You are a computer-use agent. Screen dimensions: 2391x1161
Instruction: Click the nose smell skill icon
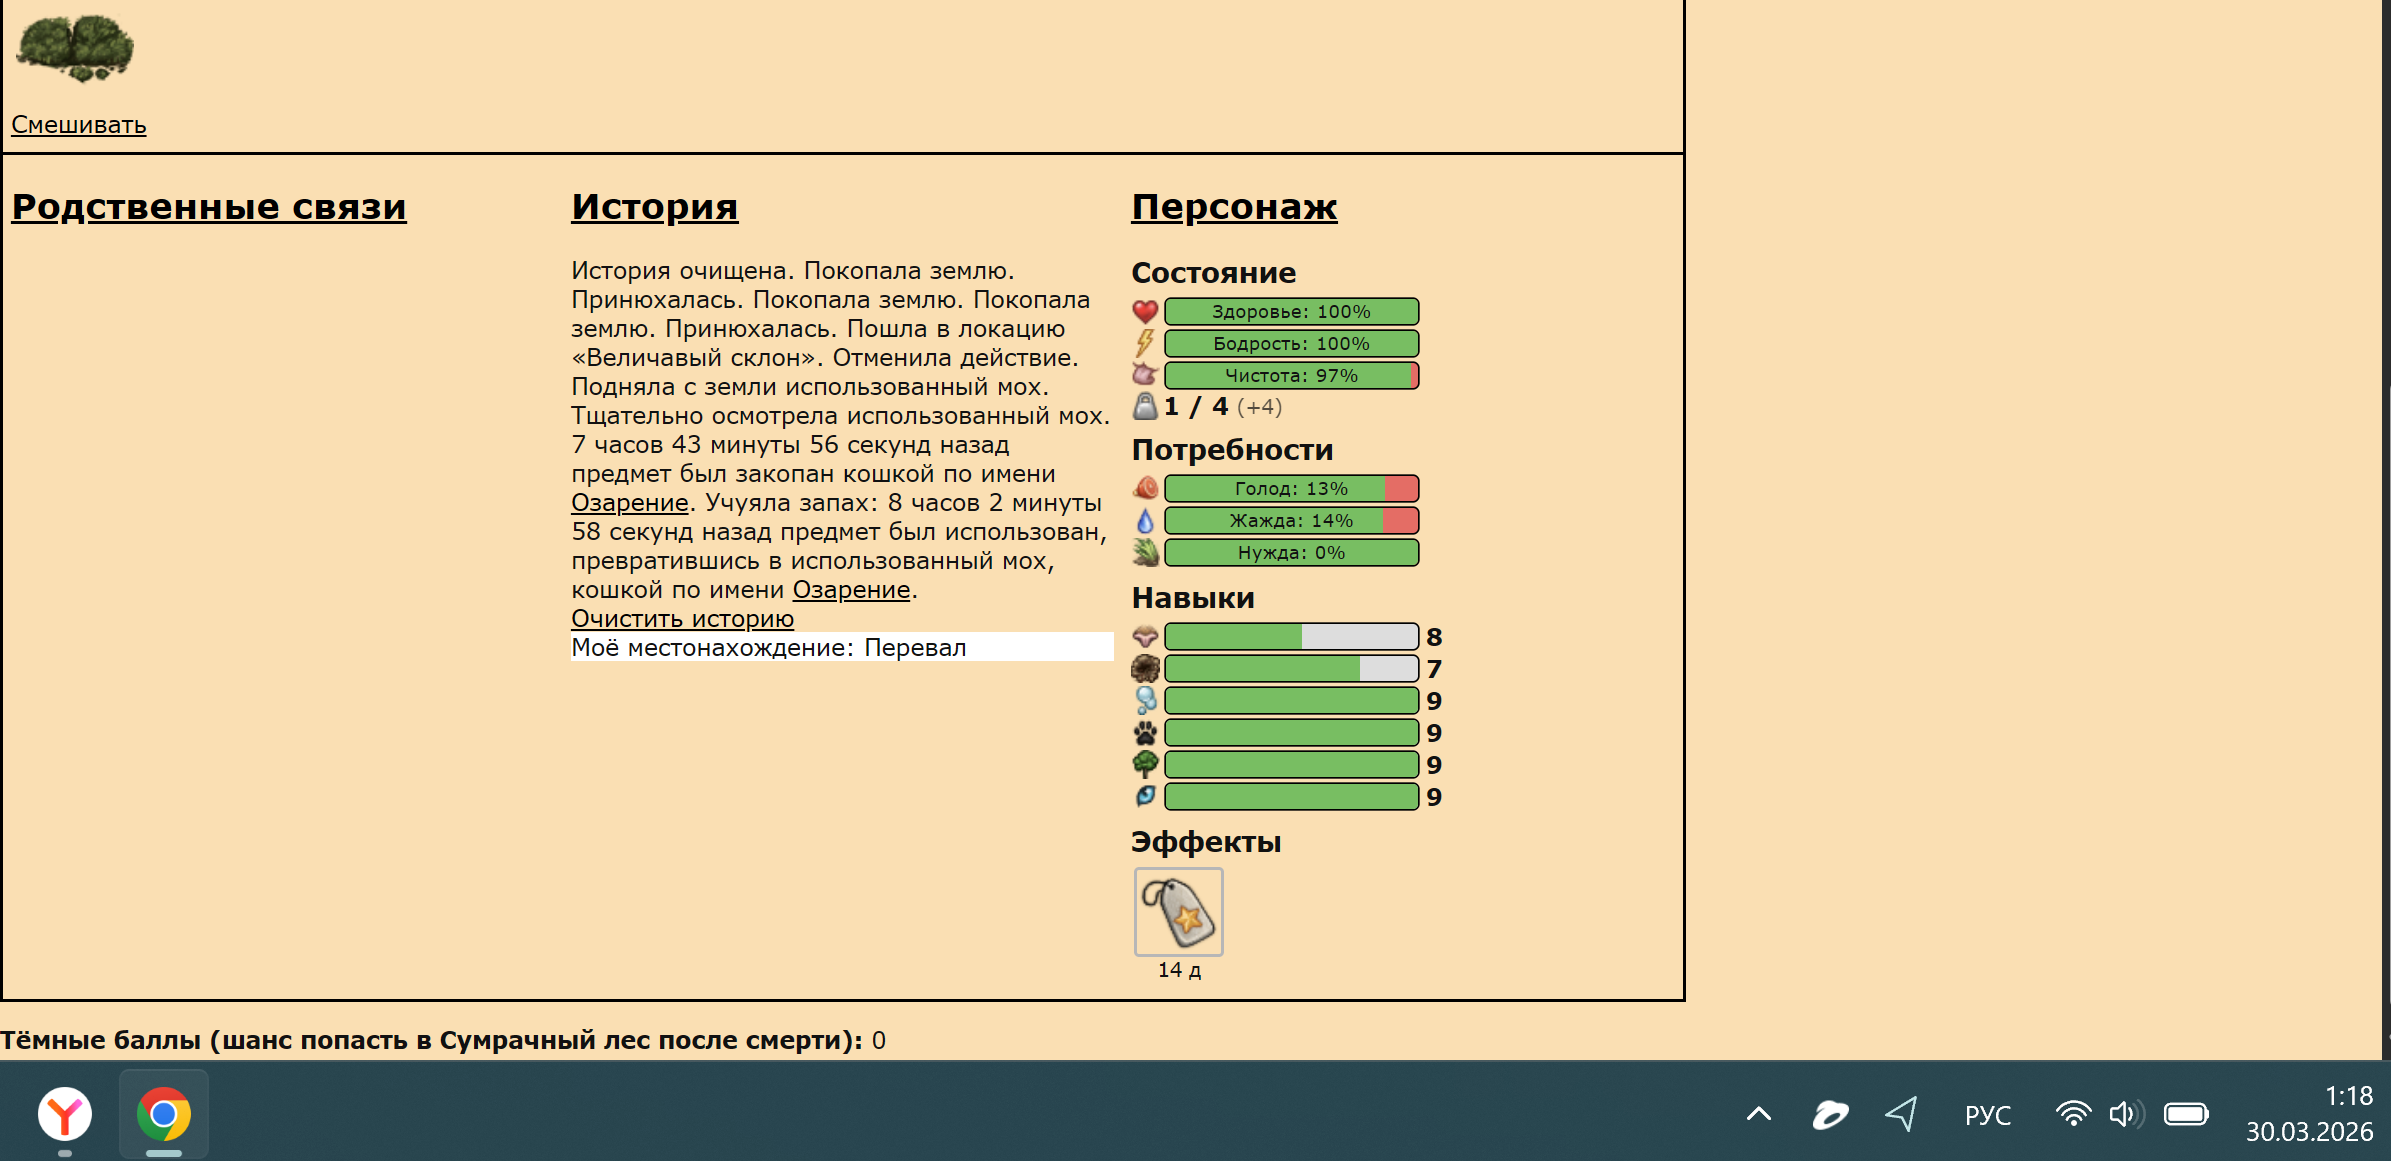click(1145, 637)
